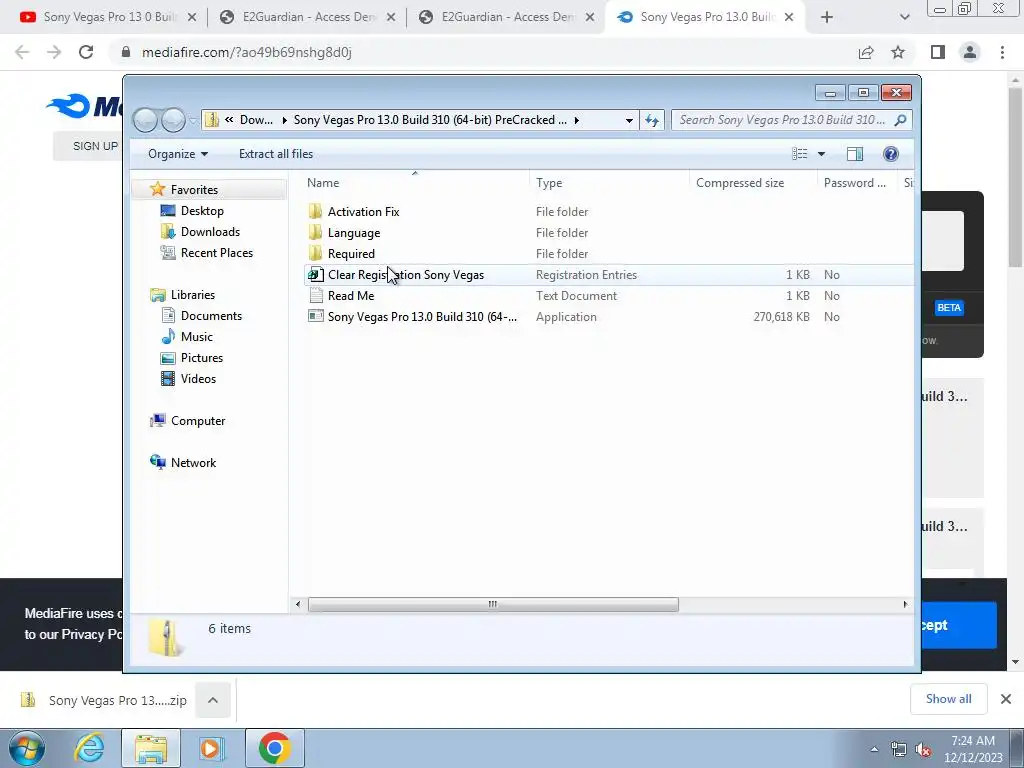Select the Required folder
Image resolution: width=1024 pixels, height=768 pixels.
tap(351, 253)
